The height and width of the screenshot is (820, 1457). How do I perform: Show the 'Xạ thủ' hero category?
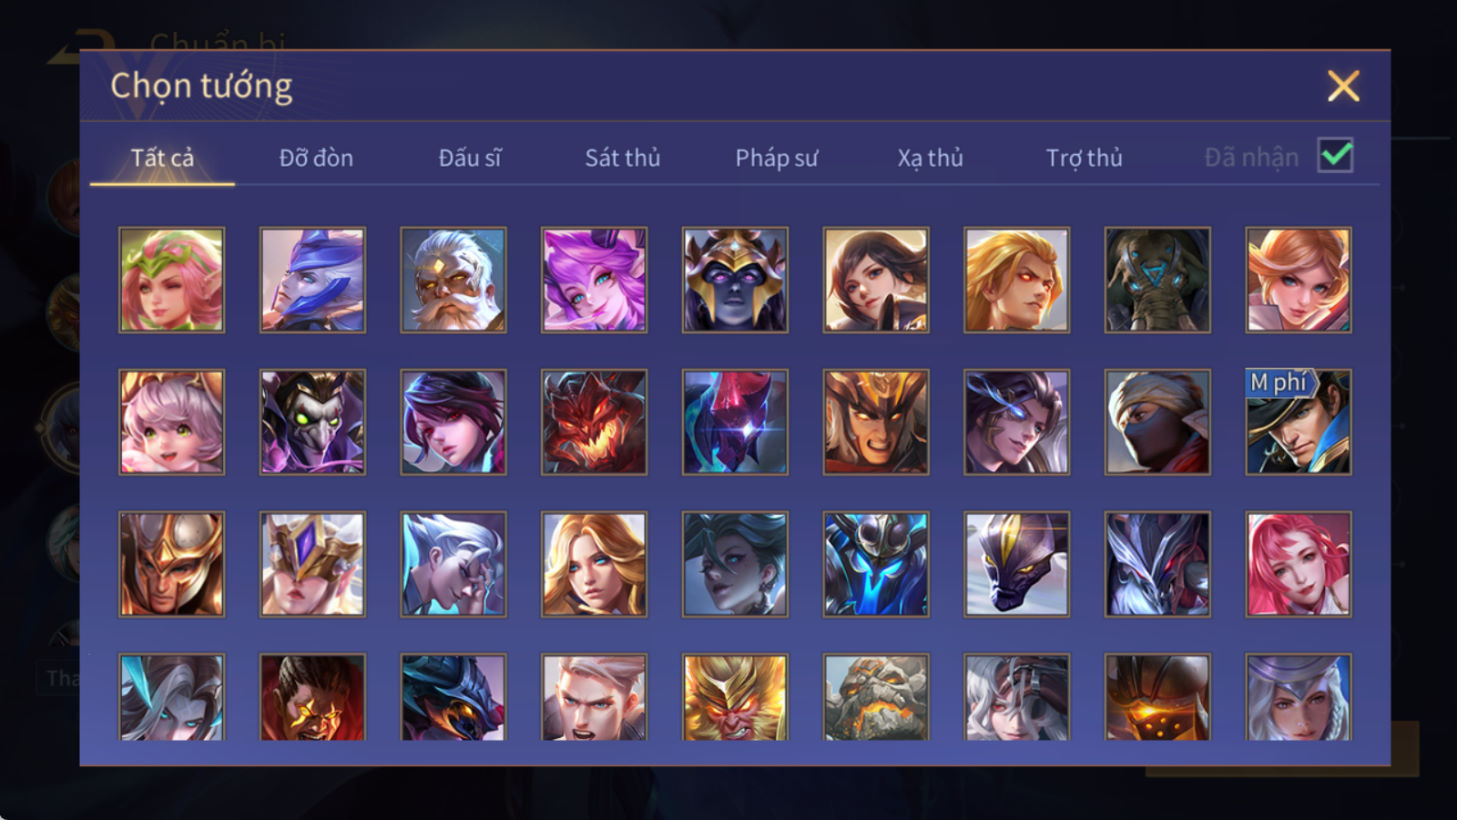click(x=930, y=158)
